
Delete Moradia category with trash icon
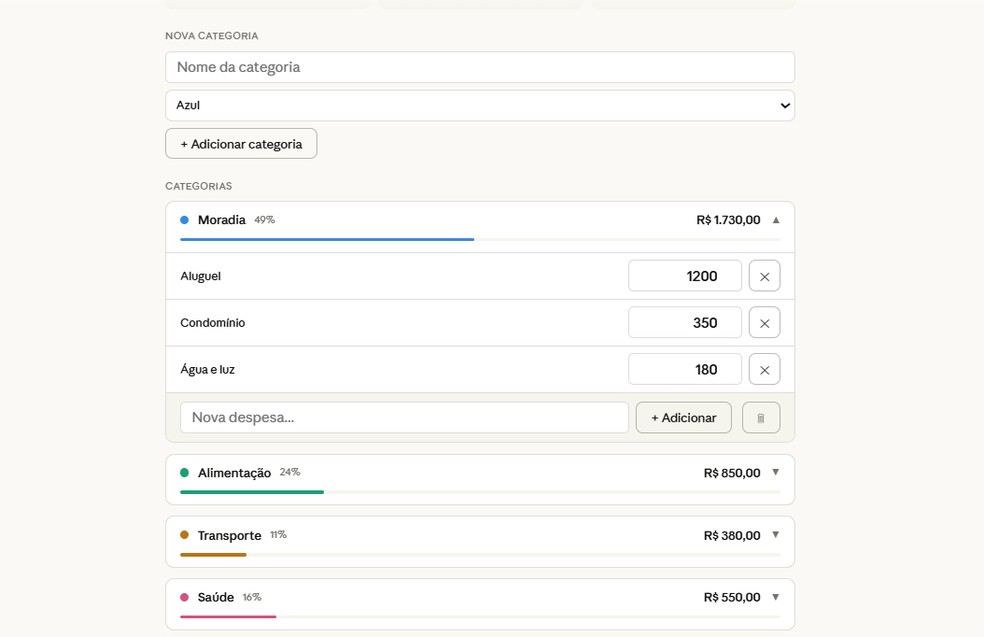760,418
